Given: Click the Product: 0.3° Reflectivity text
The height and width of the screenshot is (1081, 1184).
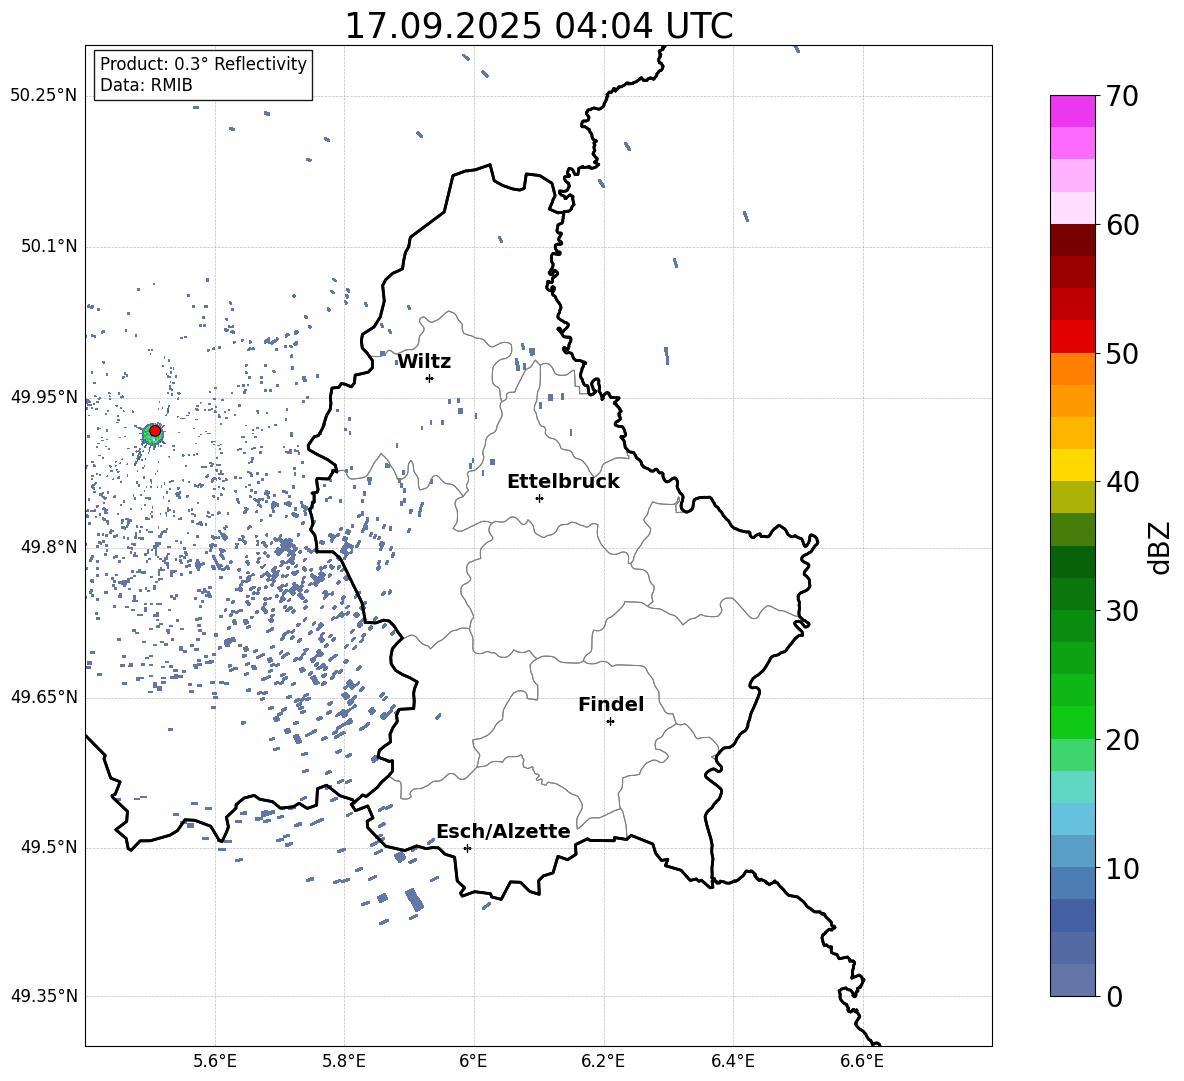Looking at the screenshot, I should point(203,64).
